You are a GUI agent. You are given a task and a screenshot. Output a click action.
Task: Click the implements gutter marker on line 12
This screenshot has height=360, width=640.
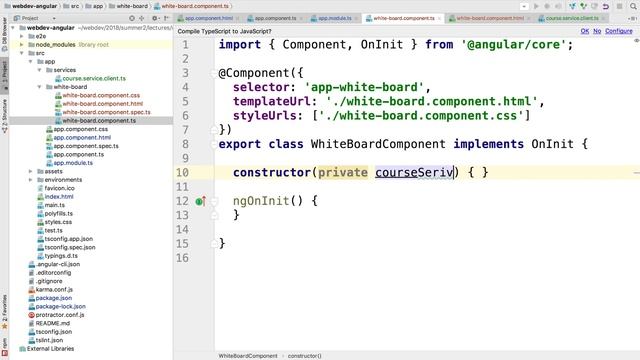coord(200,201)
